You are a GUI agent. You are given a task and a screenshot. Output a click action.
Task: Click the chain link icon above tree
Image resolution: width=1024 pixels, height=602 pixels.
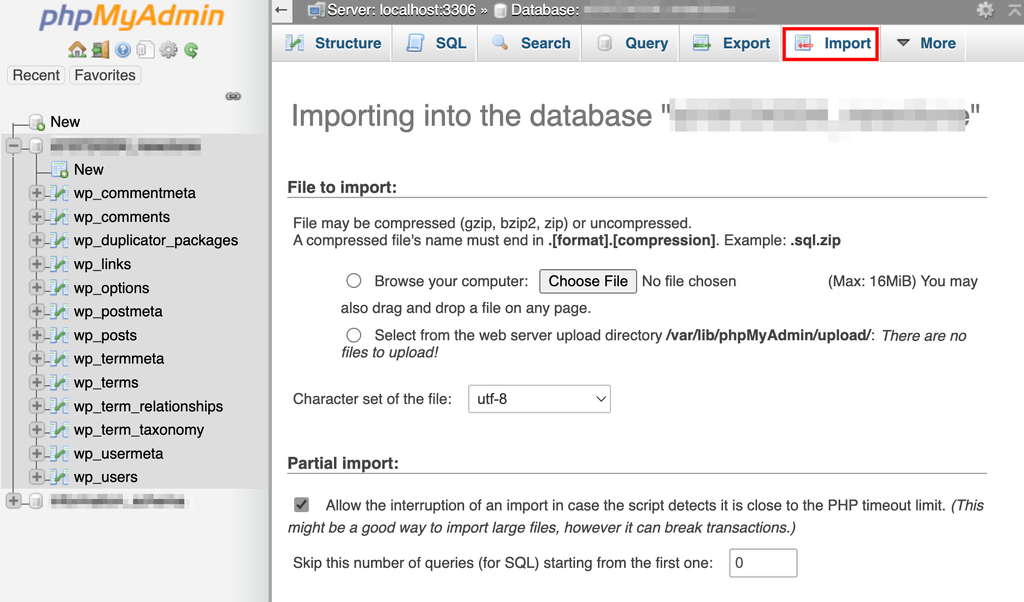point(233,96)
